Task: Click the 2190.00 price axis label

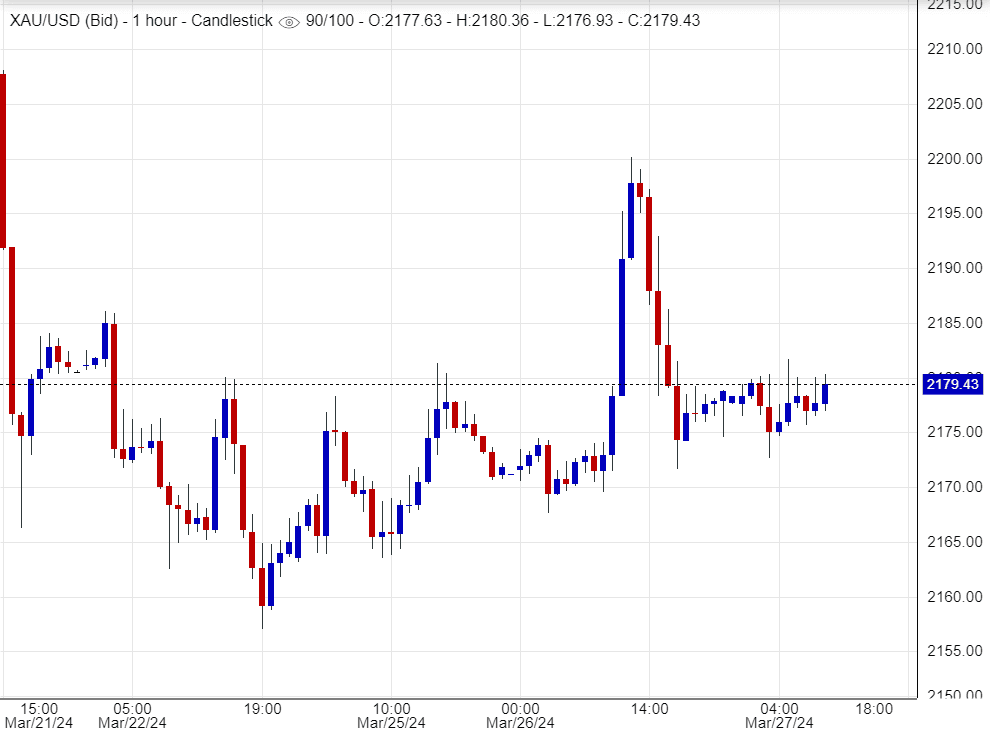Action: click(x=952, y=268)
